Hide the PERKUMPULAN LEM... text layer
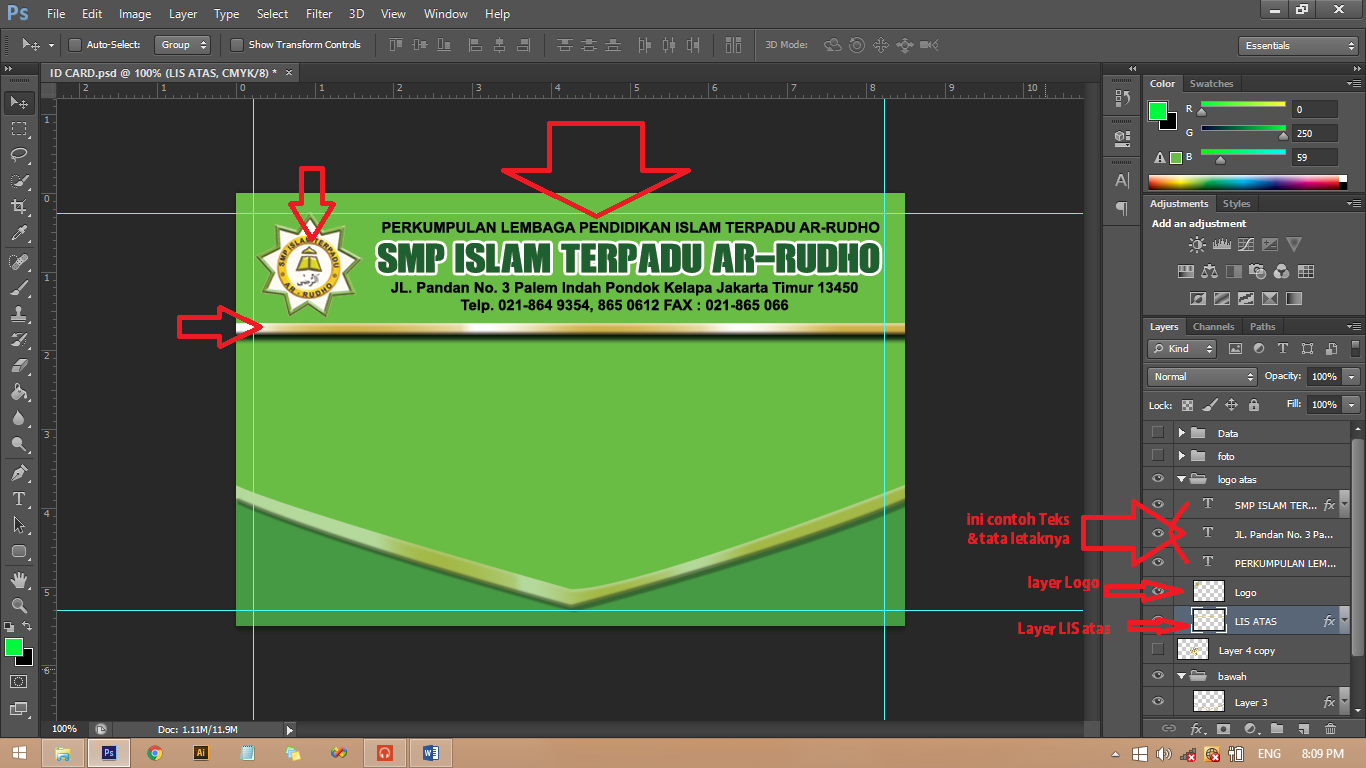Screen dimensions: 1366x768 (x=1158, y=563)
